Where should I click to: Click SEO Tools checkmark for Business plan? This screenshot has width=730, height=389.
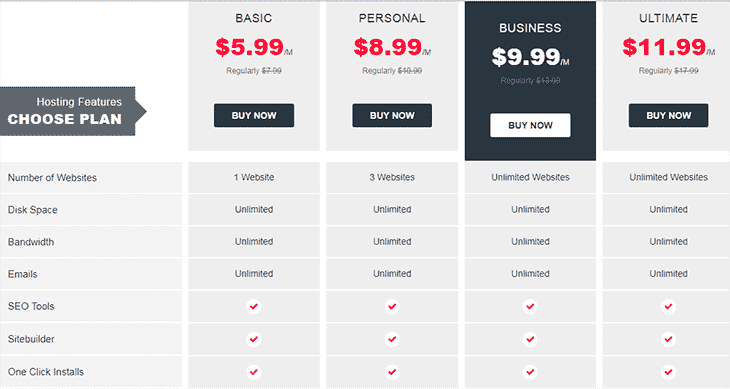[x=530, y=307]
